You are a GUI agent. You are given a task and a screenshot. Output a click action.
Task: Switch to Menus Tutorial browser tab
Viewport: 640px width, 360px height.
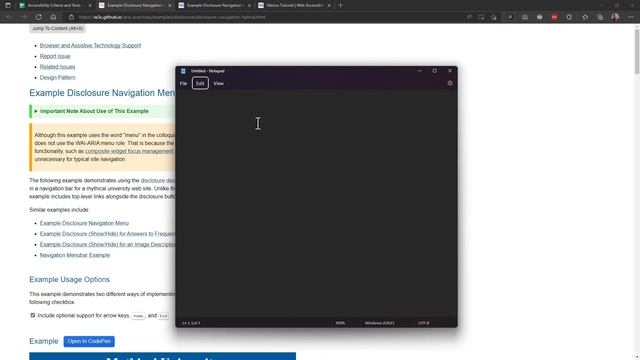294,5
